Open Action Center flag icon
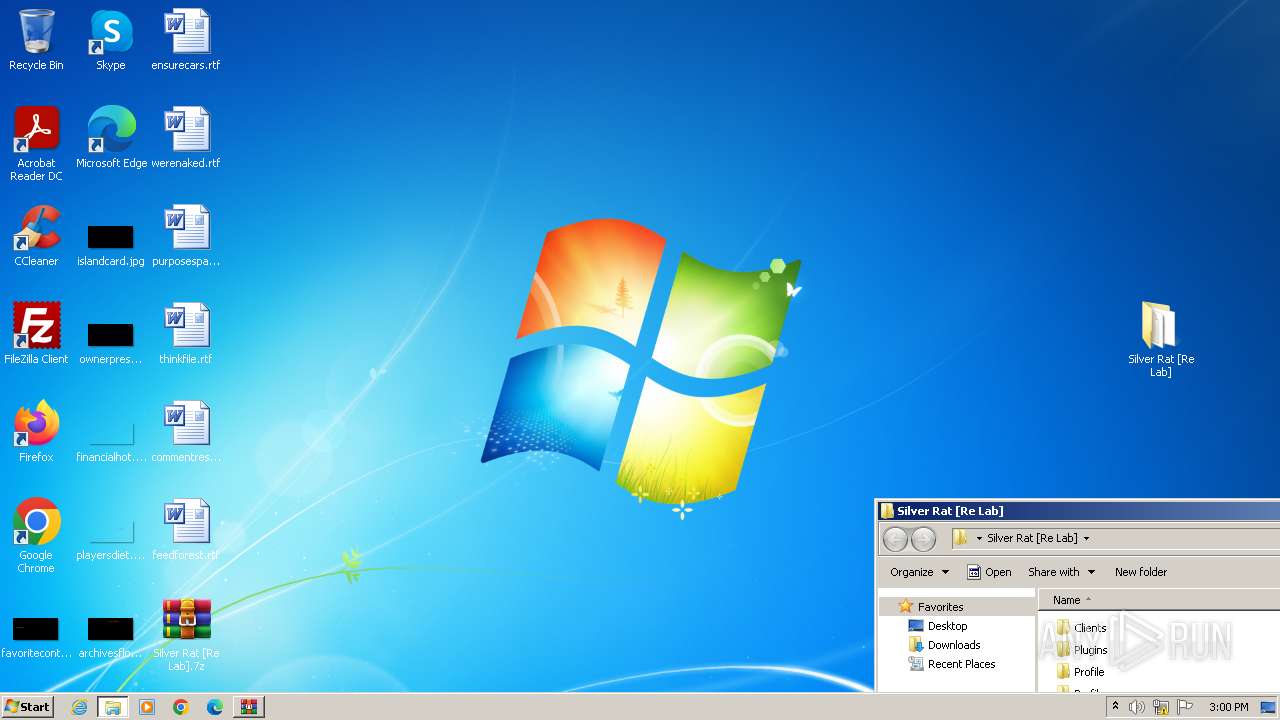The image size is (1280, 720). (x=1185, y=707)
